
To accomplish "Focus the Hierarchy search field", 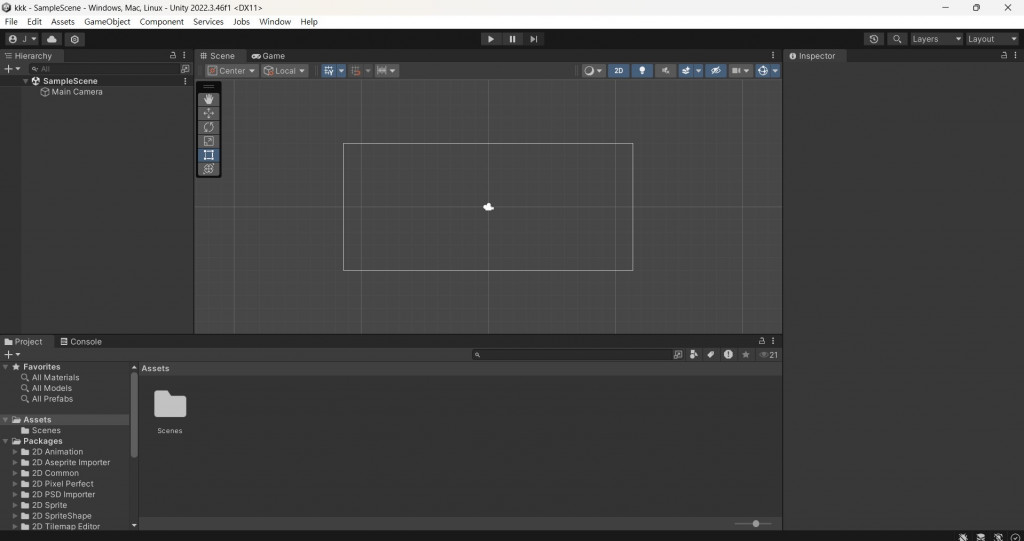I will [x=104, y=69].
